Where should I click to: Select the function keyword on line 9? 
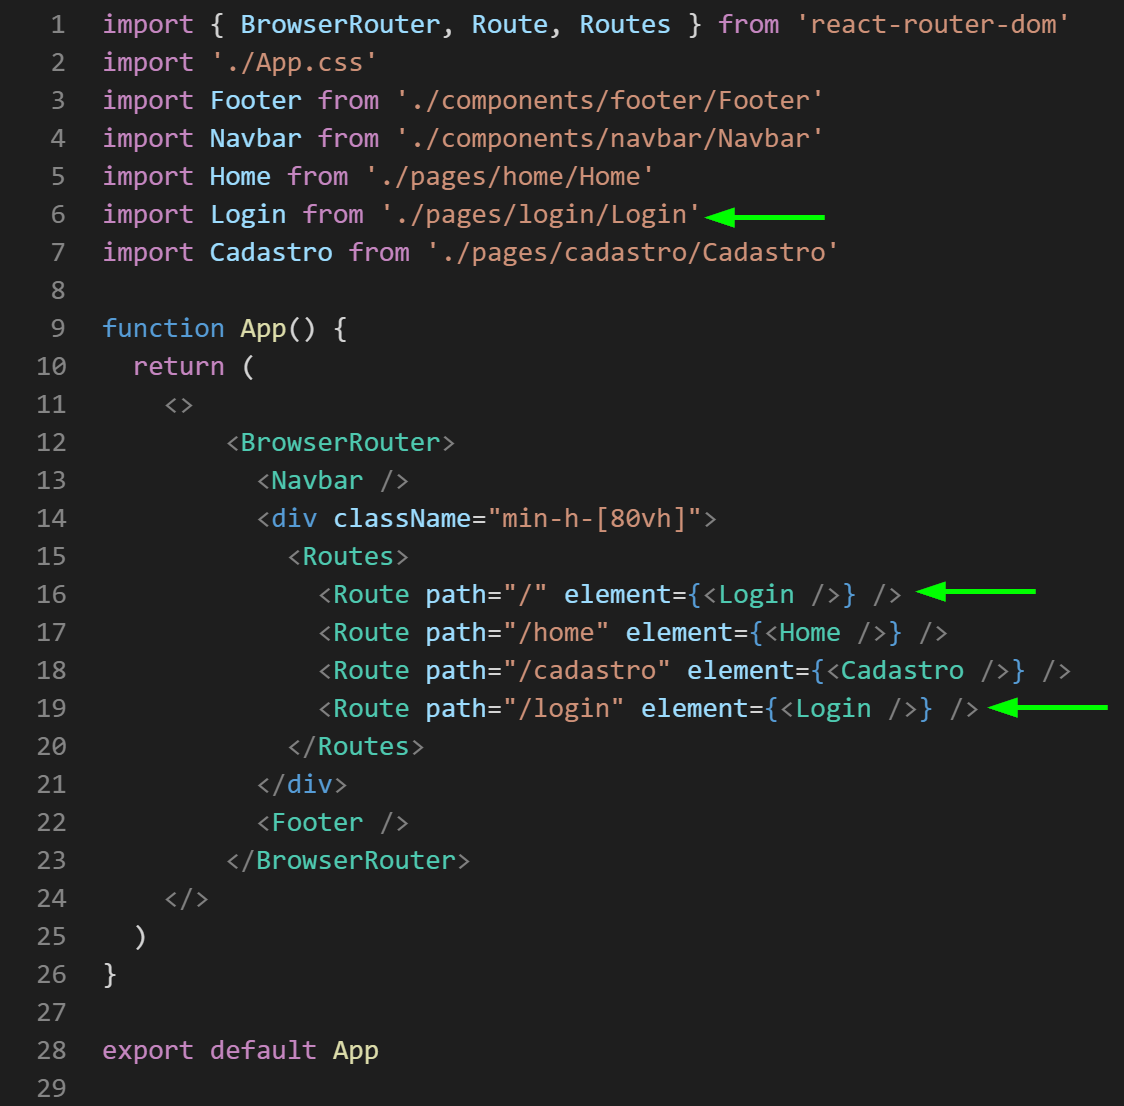164,328
